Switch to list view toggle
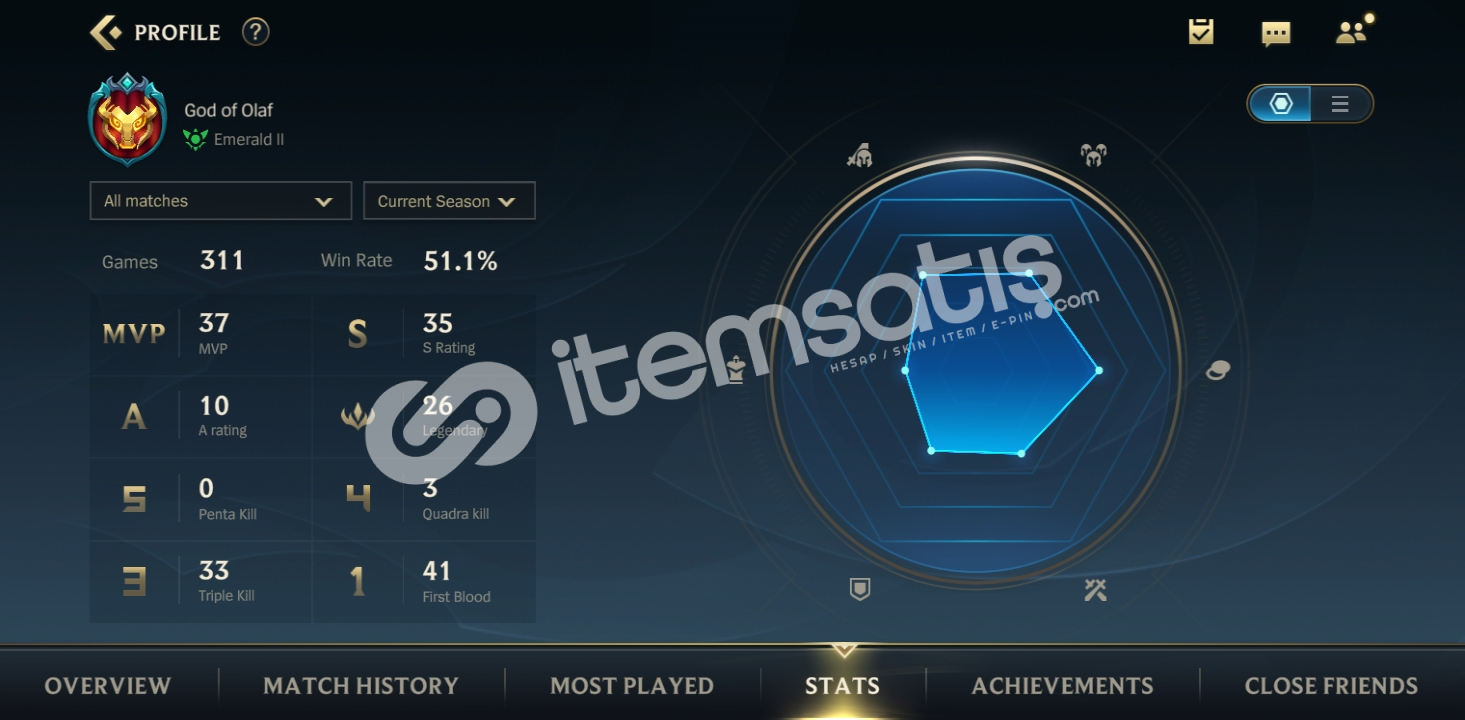 [x=1340, y=104]
